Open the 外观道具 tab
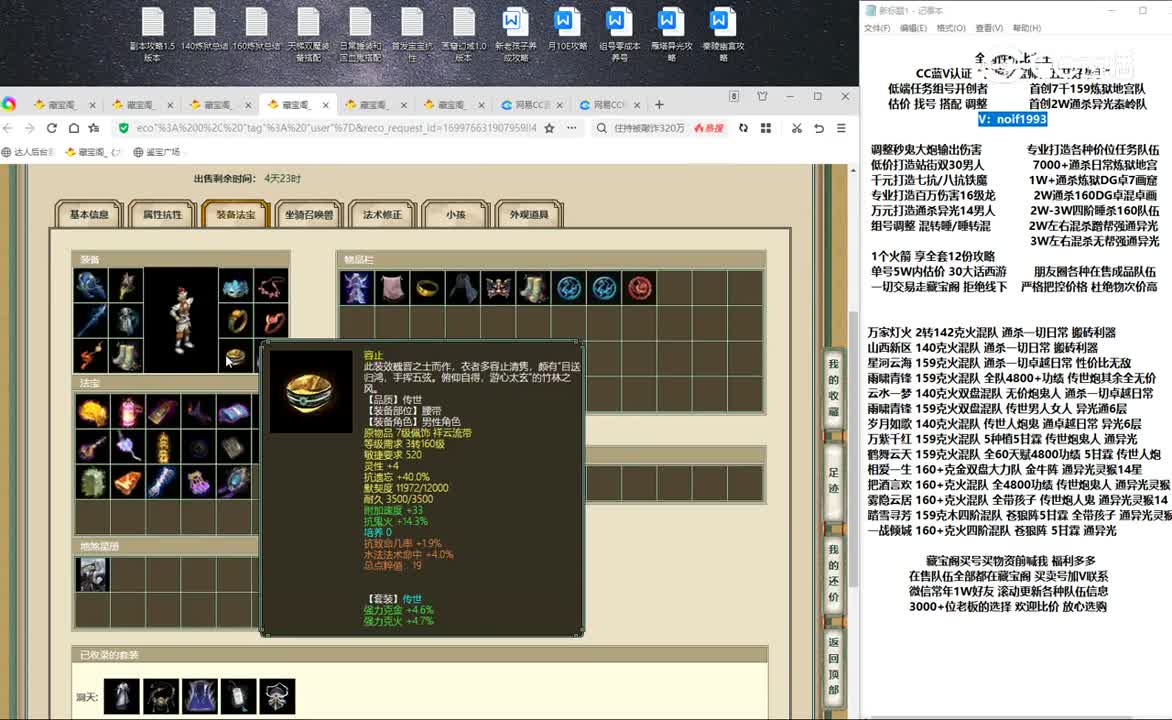 [528, 215]
